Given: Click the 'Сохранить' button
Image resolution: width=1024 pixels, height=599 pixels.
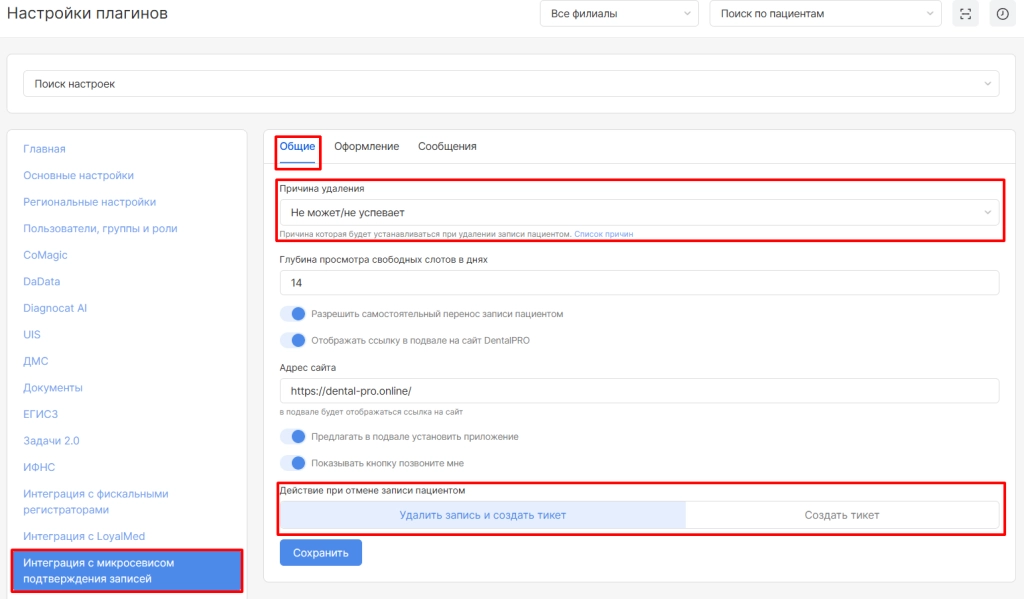Looking at the screenshot, I should (320, 553).
